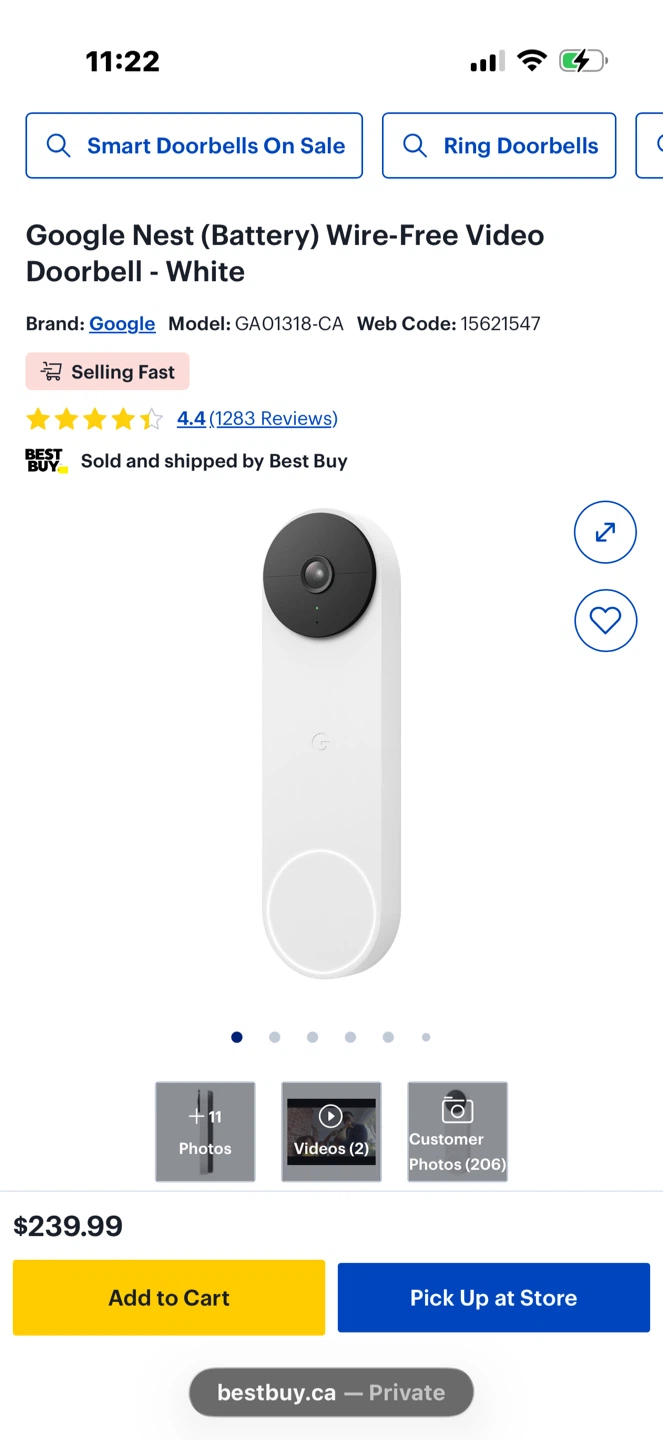663x1440 pixels.
Task: Jump to second carousel image dot
Action: (x=275, y=1037)
